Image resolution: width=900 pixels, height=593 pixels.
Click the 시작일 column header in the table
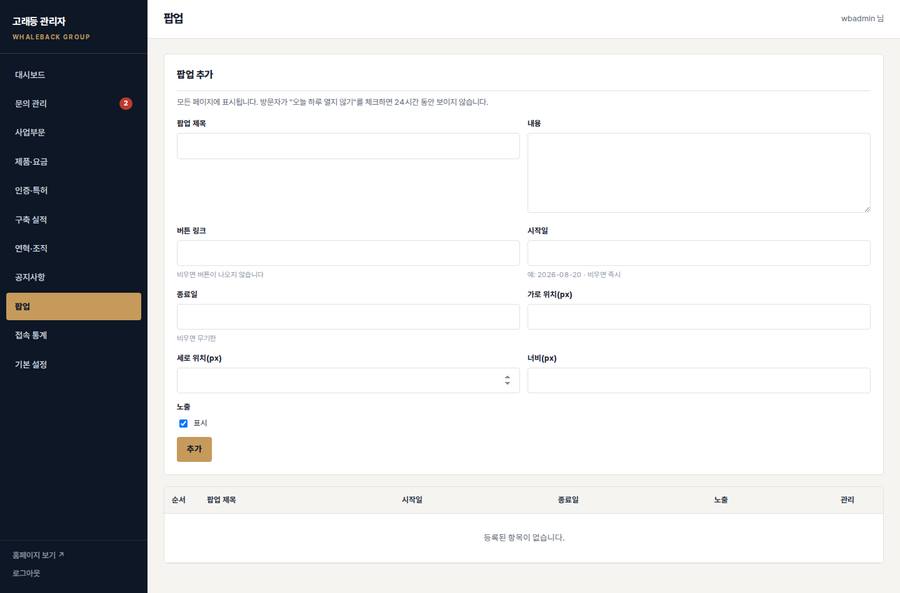point(412,500)
